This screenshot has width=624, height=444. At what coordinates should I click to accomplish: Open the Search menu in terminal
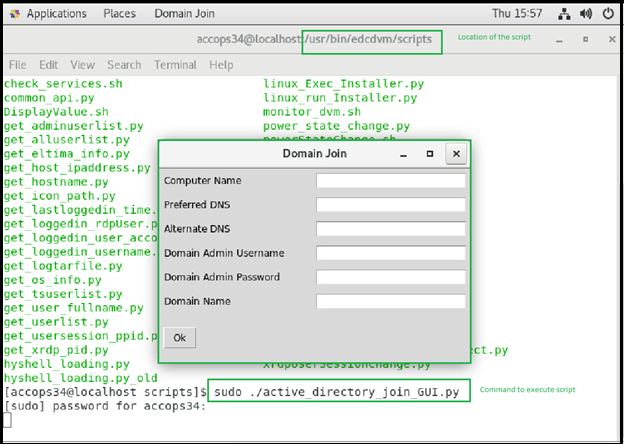[124, 64]
